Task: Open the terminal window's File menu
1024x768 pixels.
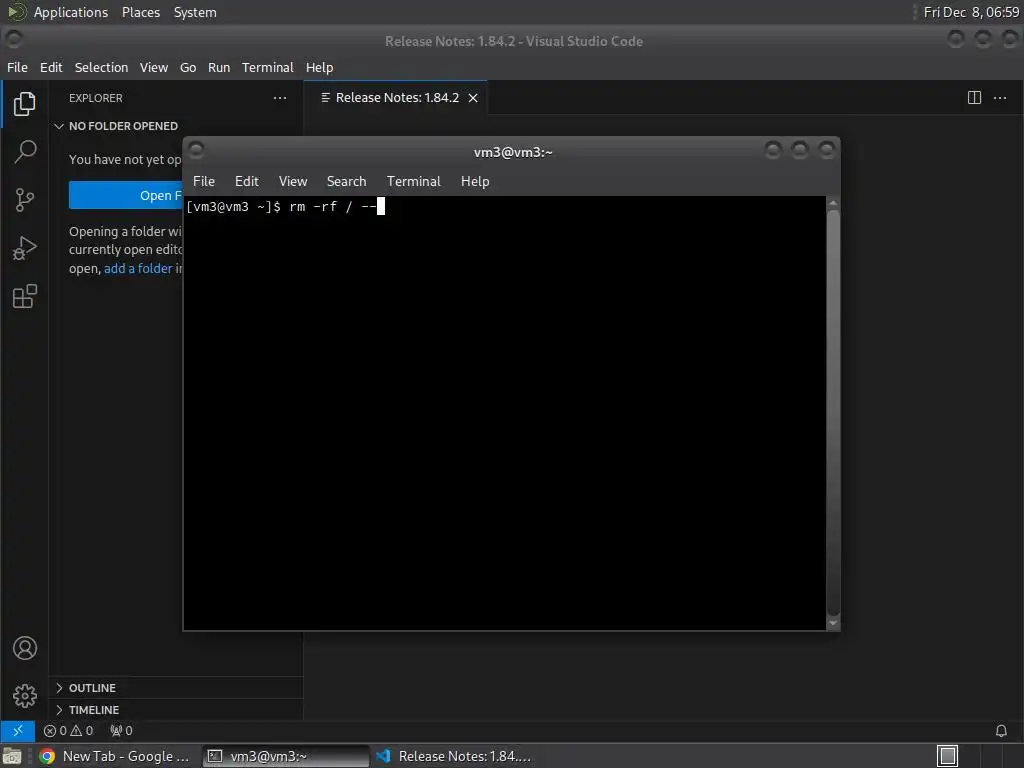Action: point(204,181)
